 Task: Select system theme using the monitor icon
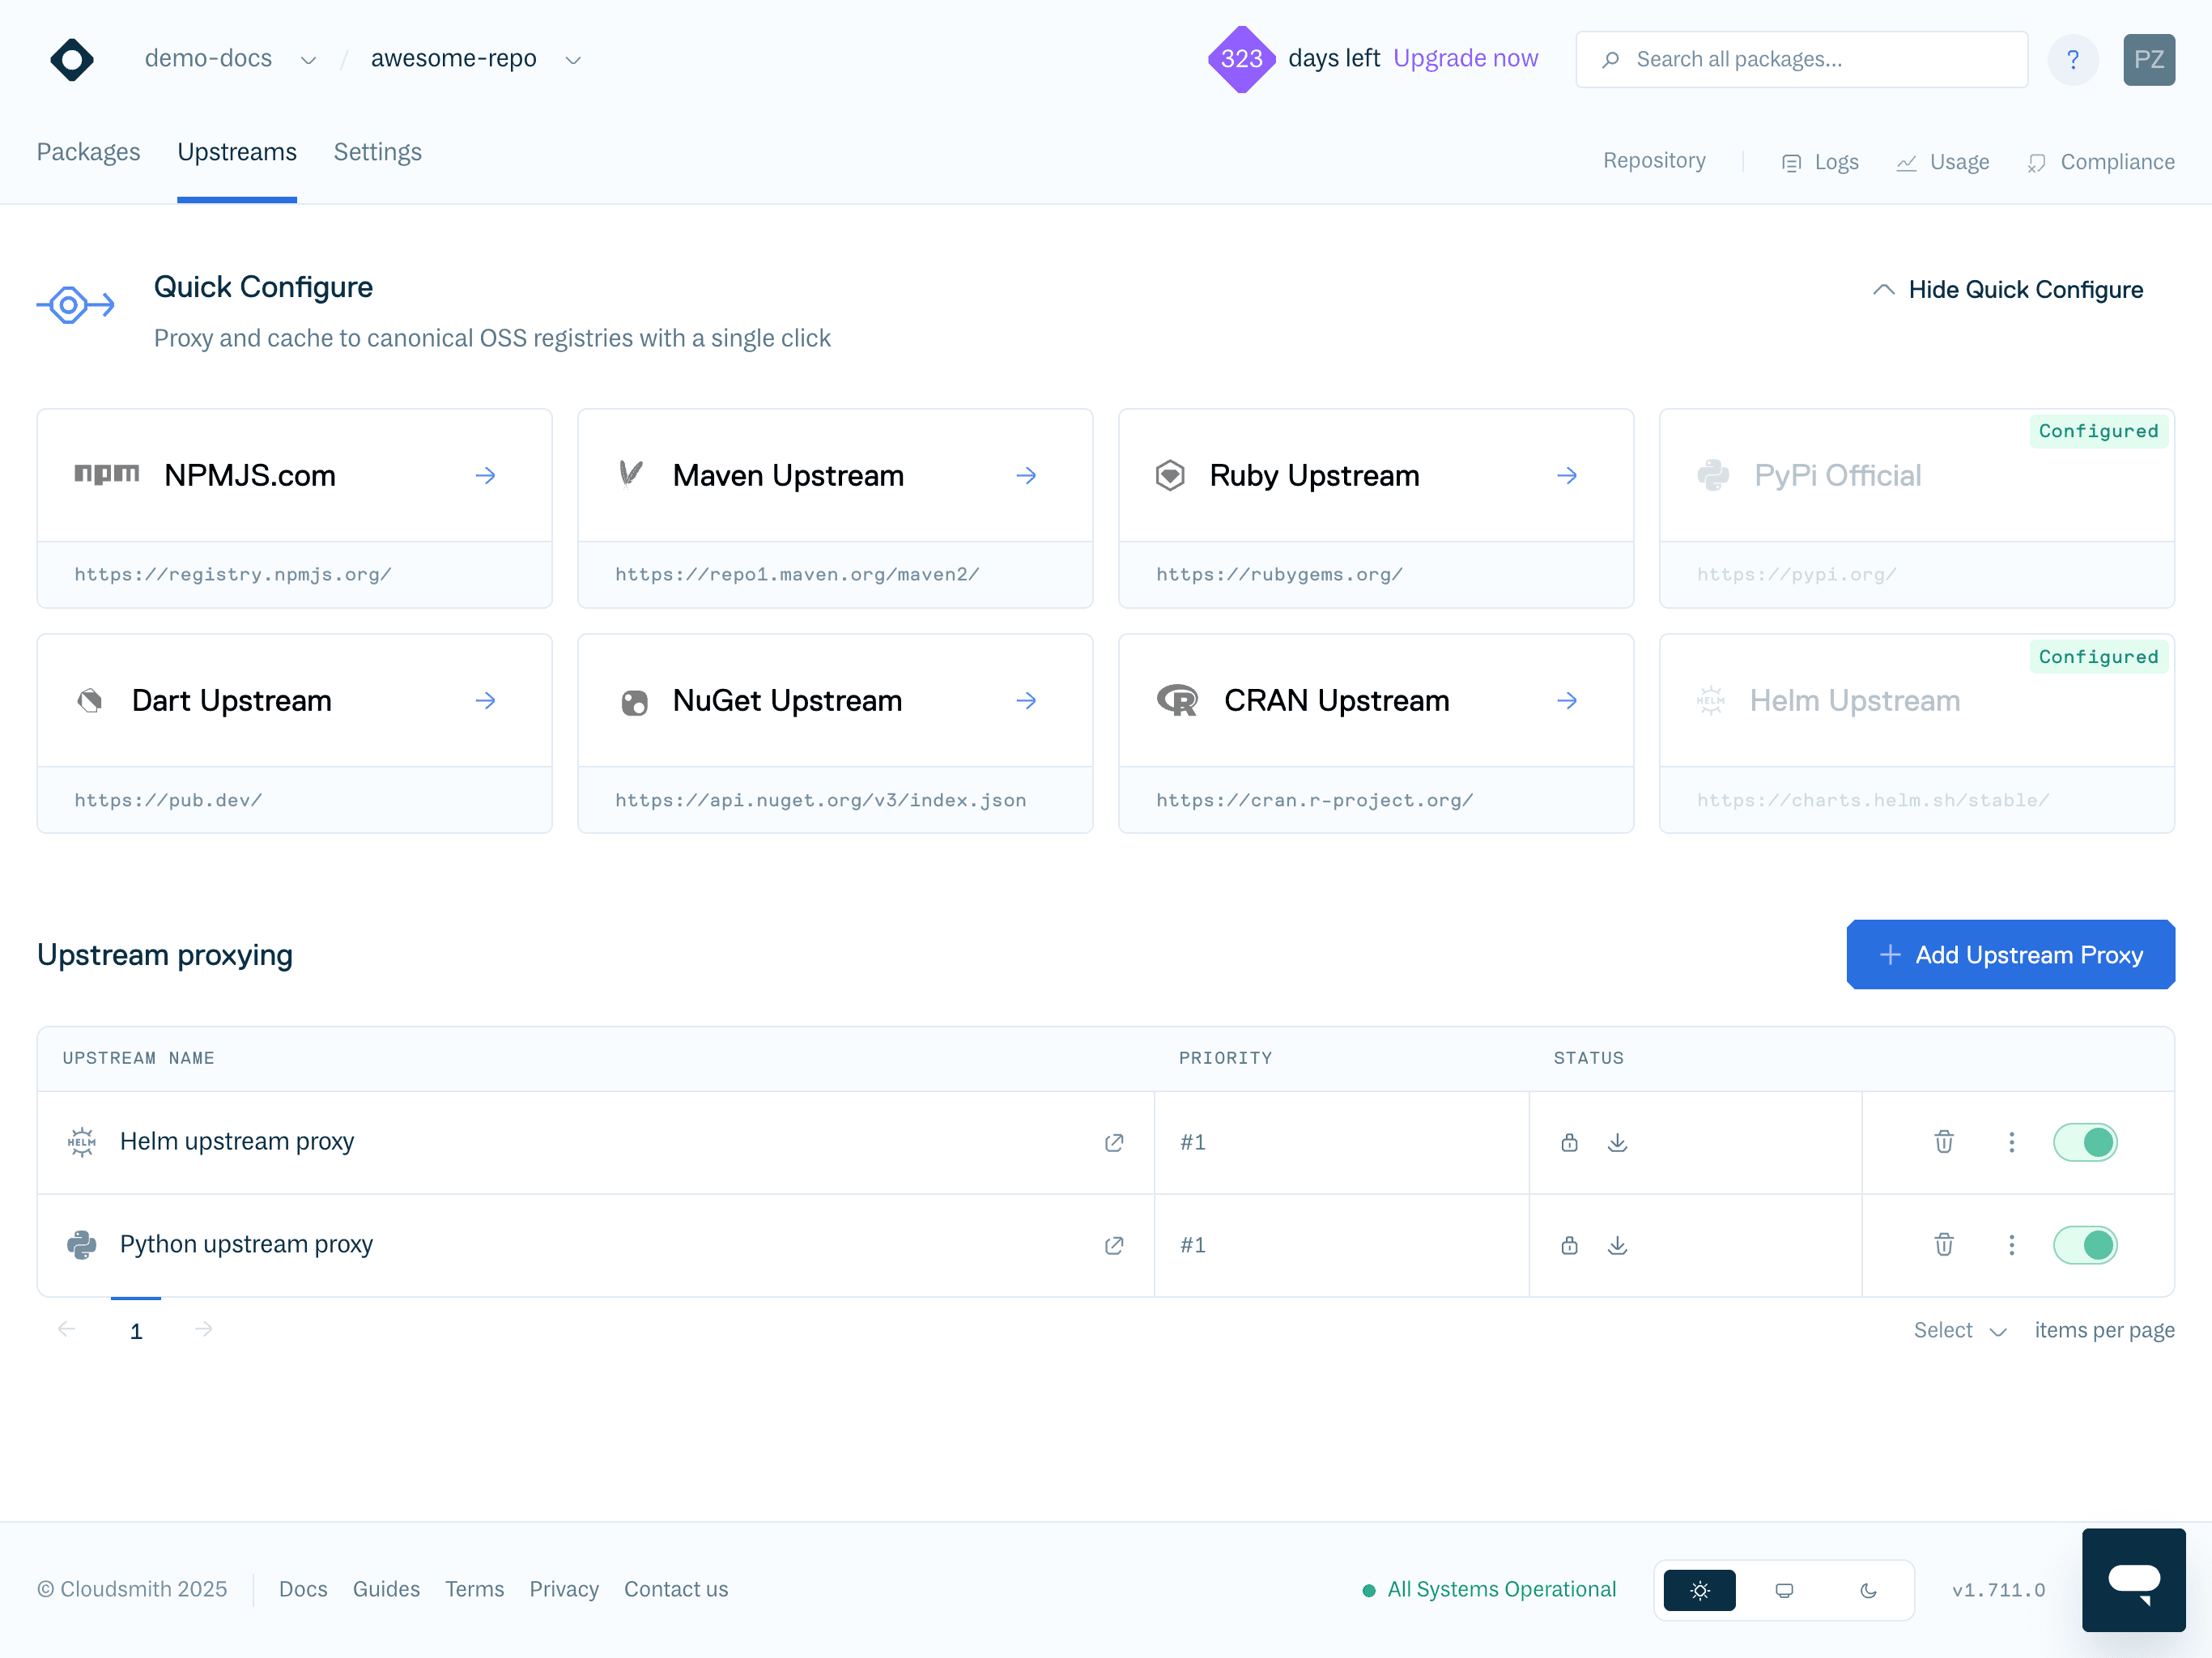(x=1784, y=1589)
